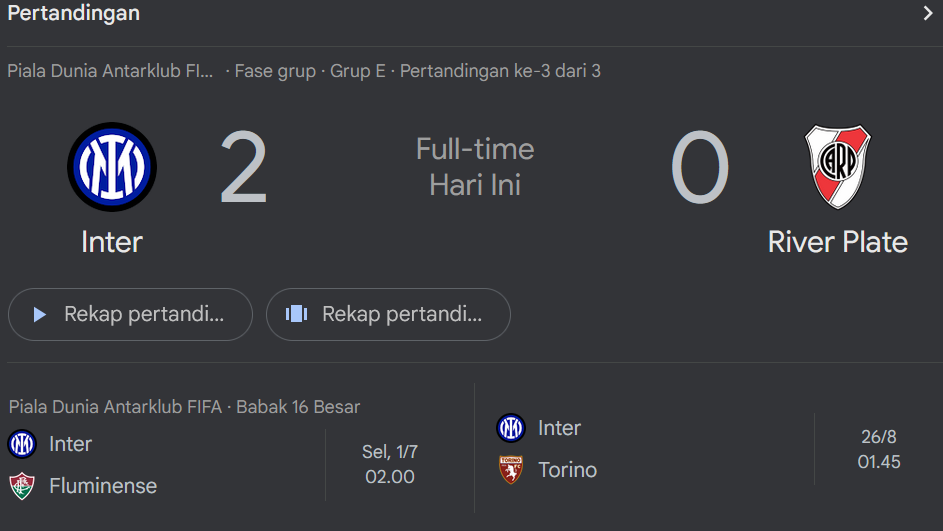Click the River Plate club crest
Image resolution: width=943 pixels, height=531 pixels.
[x=838, y=167]
